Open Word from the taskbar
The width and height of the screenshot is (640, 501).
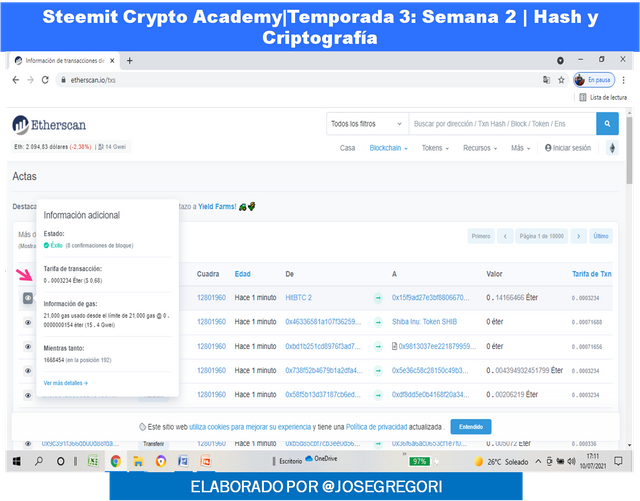(x=183, y=461)
